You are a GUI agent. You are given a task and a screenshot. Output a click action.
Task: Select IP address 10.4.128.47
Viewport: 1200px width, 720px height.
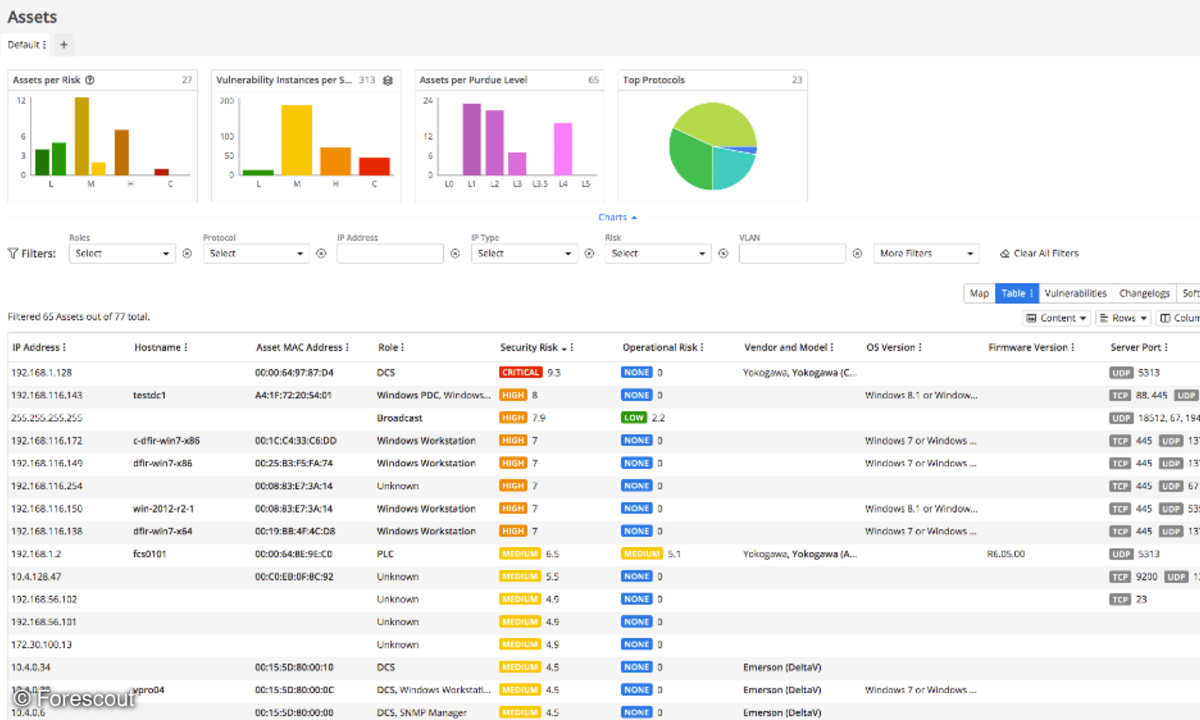click(36, 577)
